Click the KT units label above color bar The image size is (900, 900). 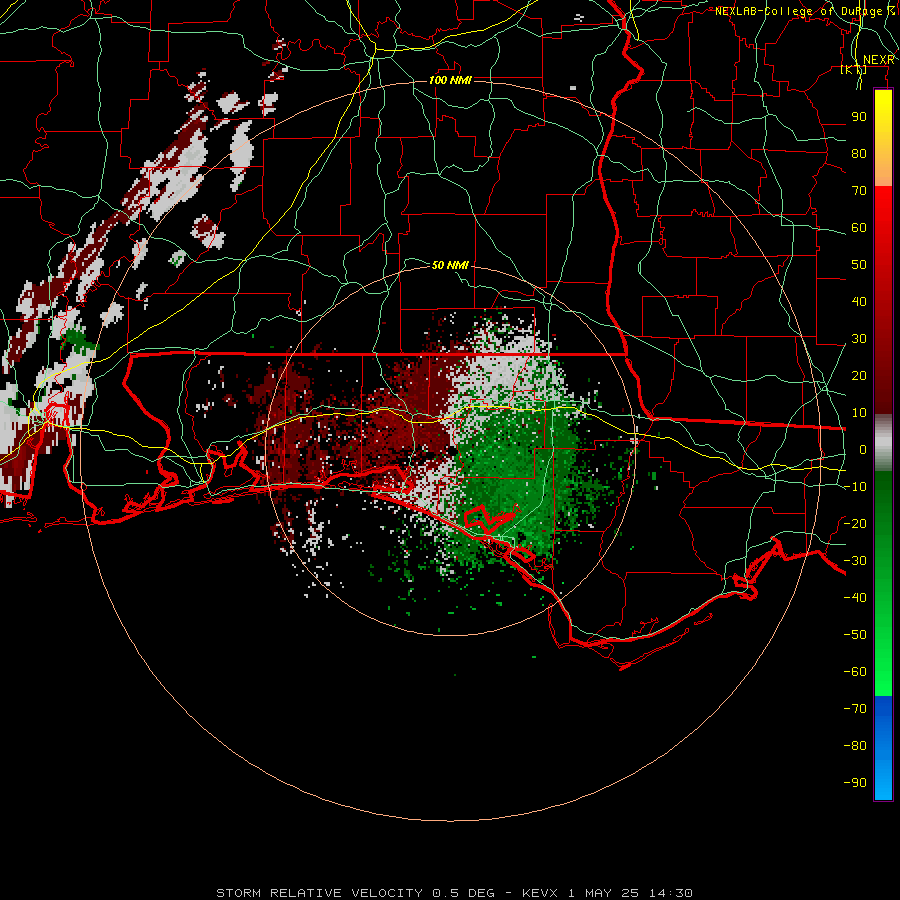854,70
